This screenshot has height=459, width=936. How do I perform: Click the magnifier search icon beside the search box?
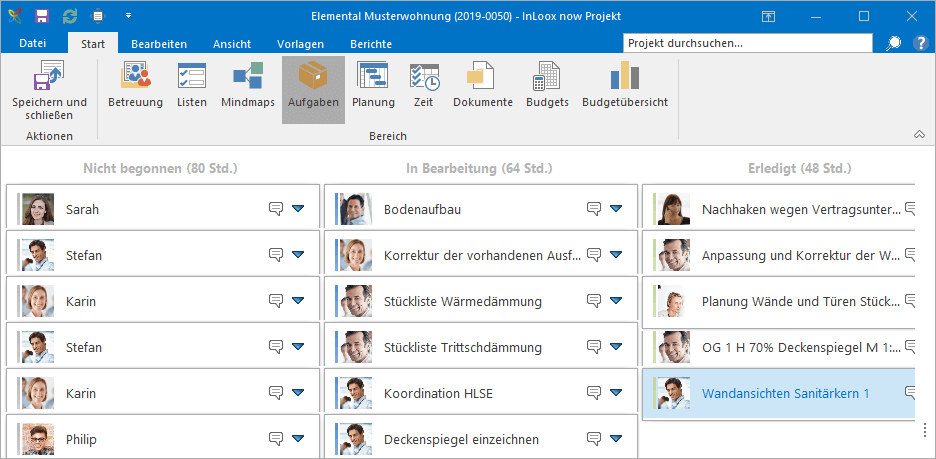[x=894, y=43]
